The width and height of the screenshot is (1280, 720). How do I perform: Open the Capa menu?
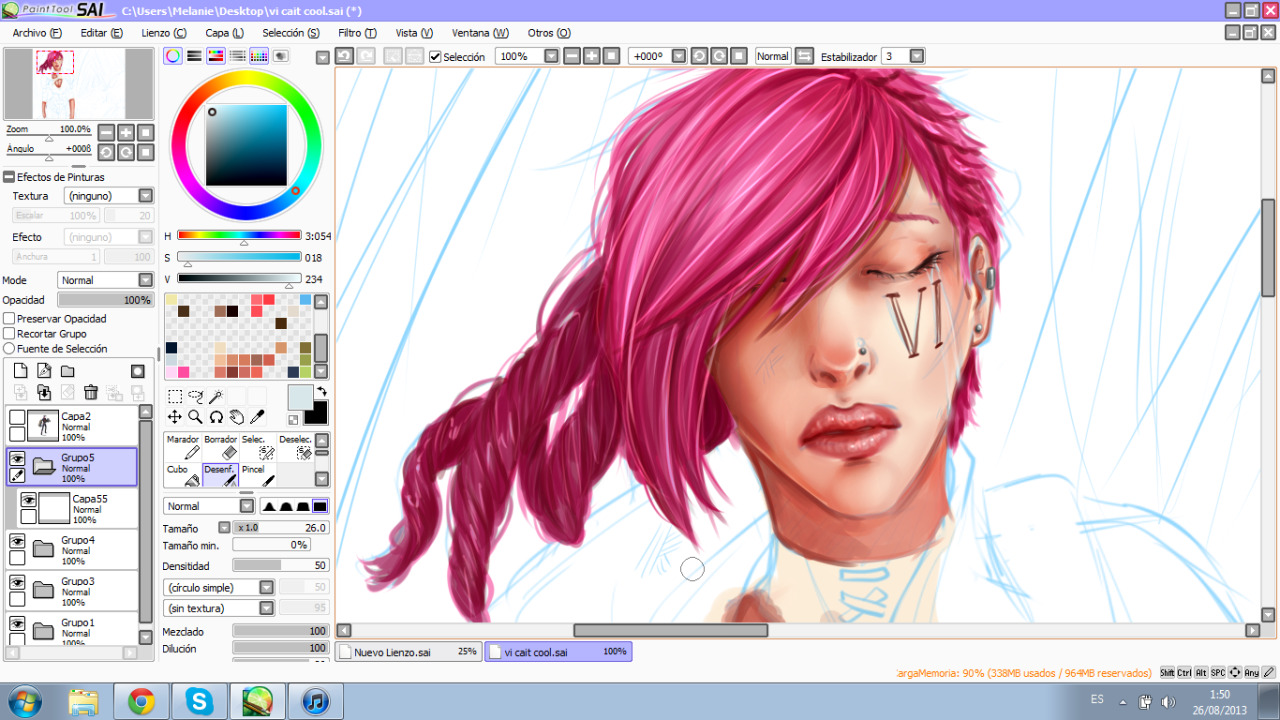(x=224, y=33)
